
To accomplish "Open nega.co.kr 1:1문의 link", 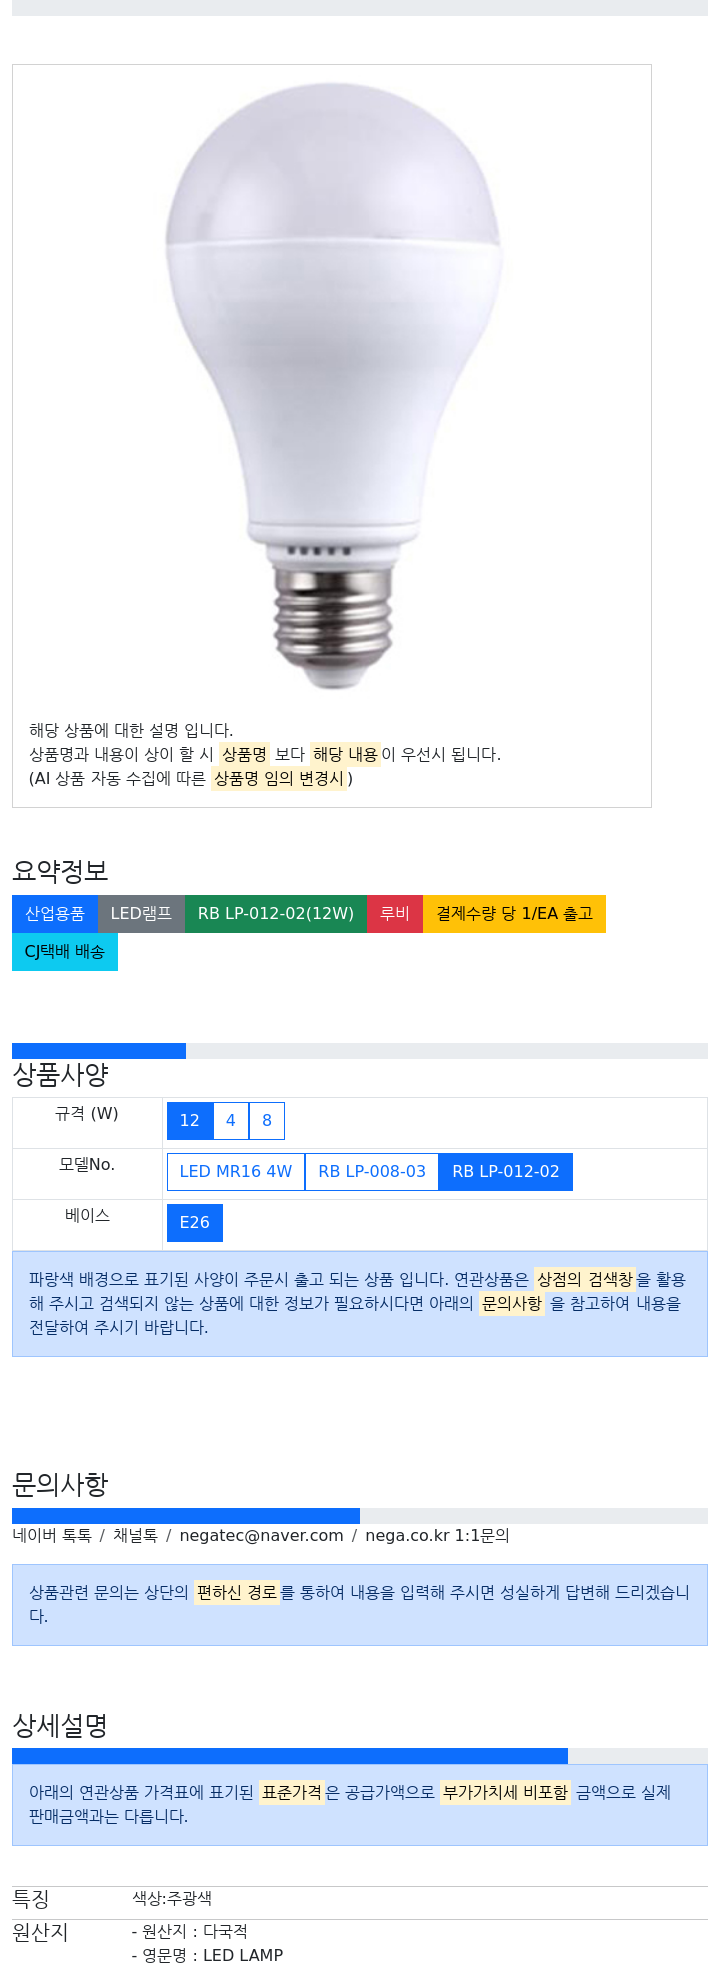I will [437, 1536].
